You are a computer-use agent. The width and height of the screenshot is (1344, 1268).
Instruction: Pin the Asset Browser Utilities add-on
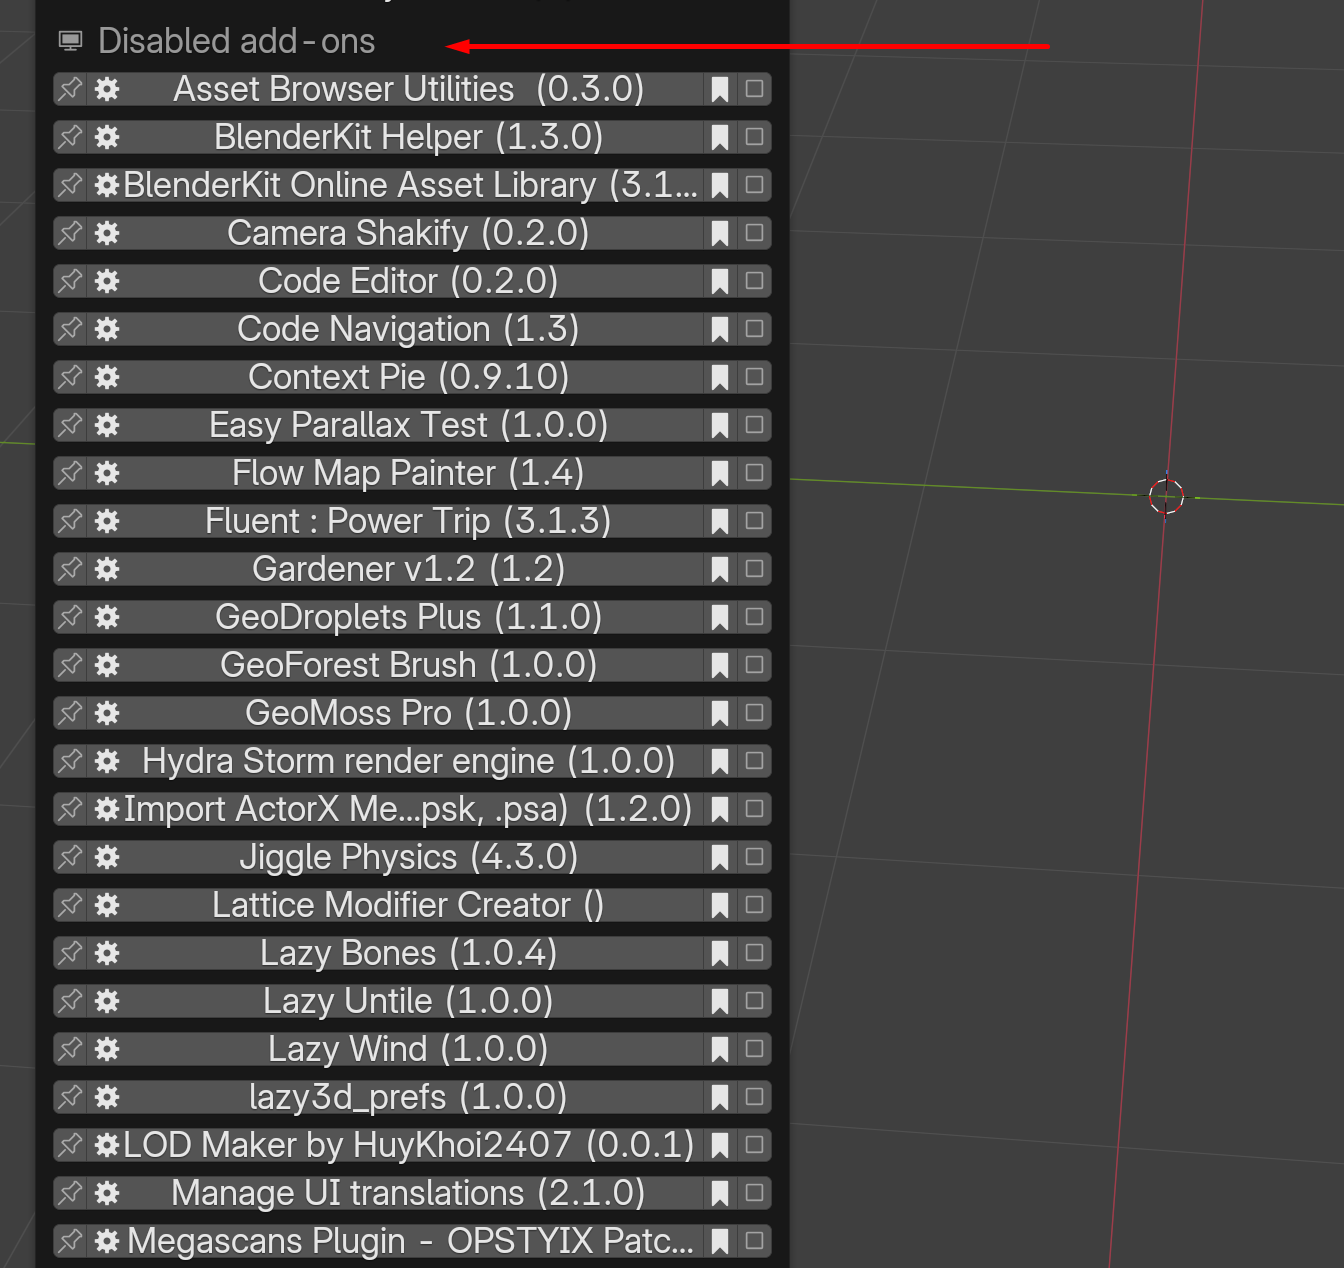[x=70, y=89]
